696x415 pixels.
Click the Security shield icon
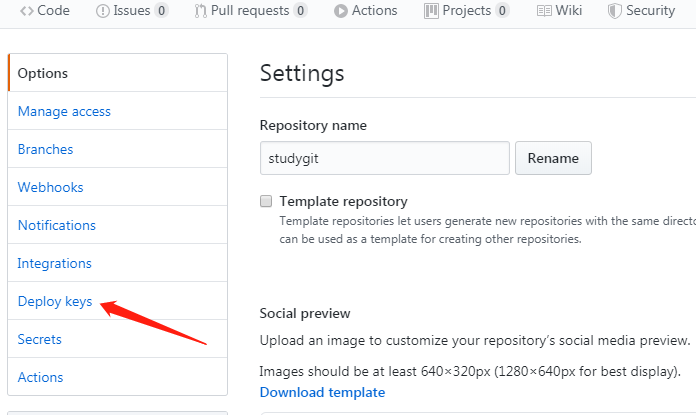[615, 11]
